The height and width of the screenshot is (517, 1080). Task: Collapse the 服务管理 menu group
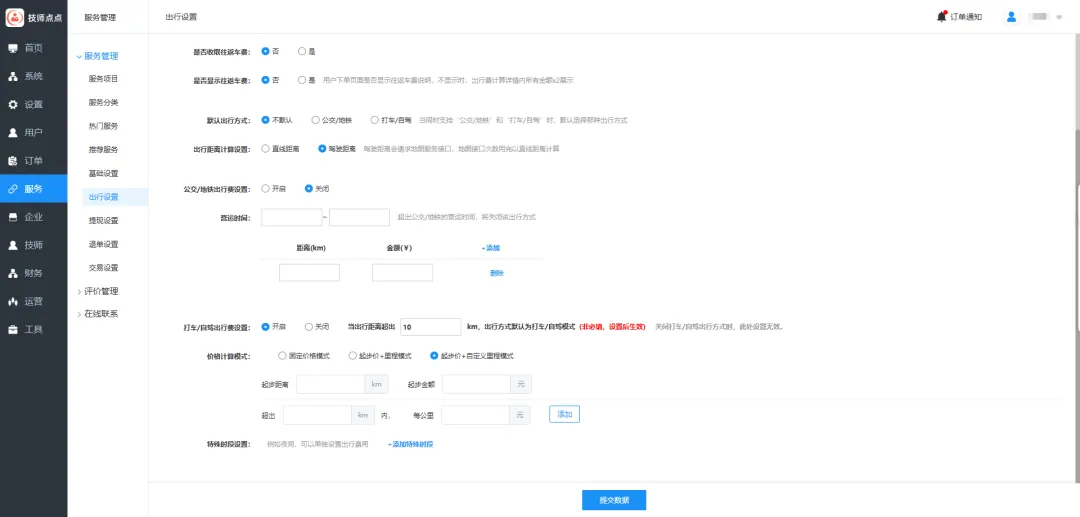click(79, 56)
